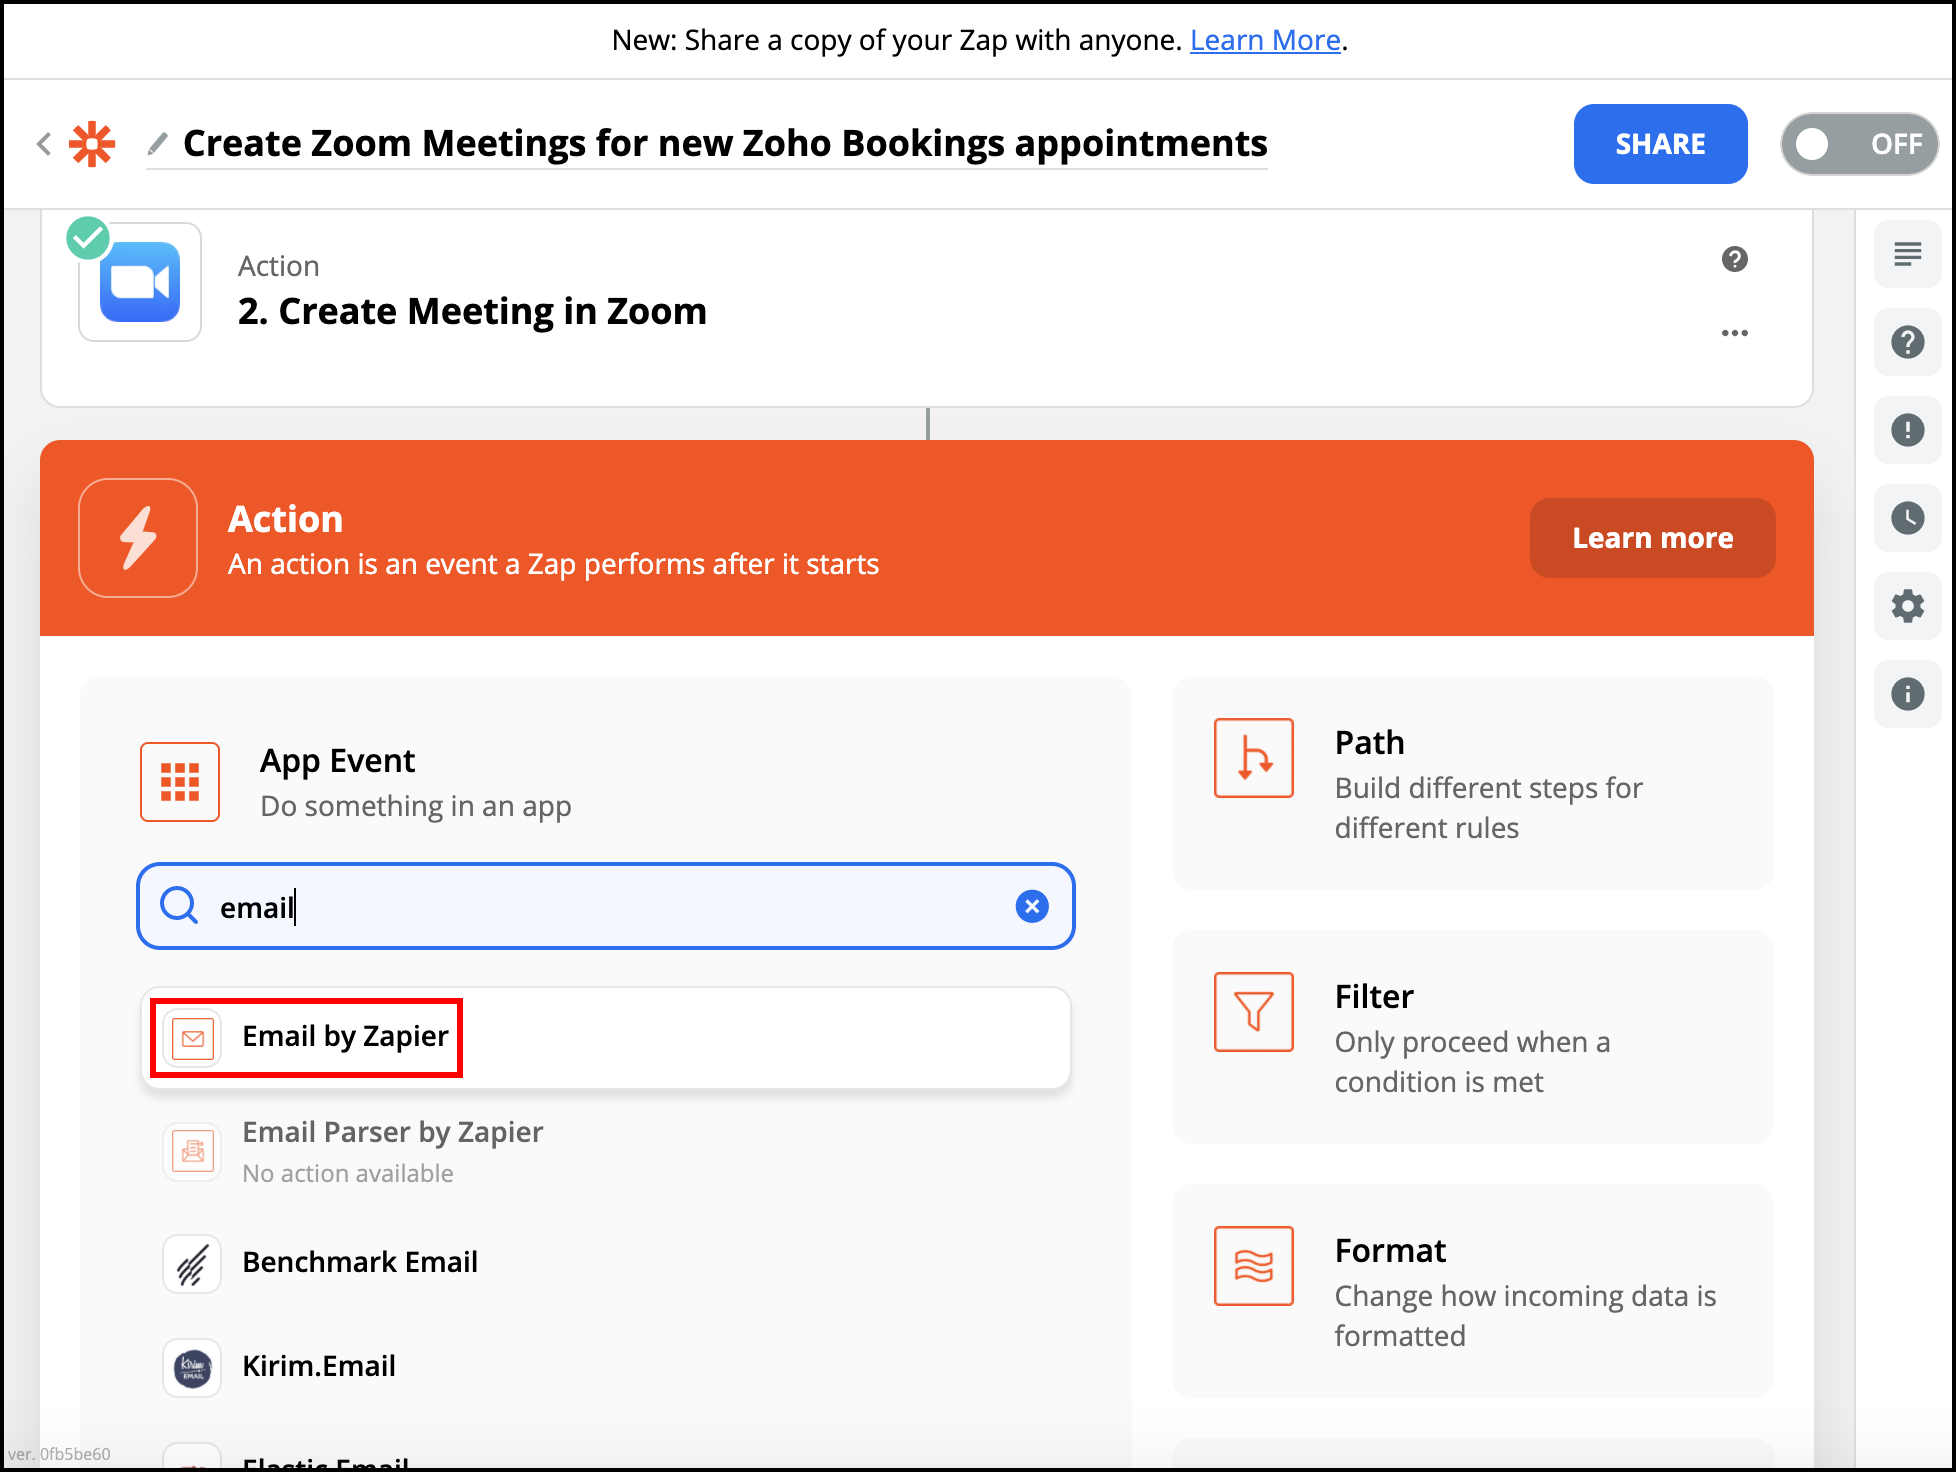Open the Zap settings gear icon
The height and width of the screenshot is (1472, 1956).
(x=1907, y=606)
